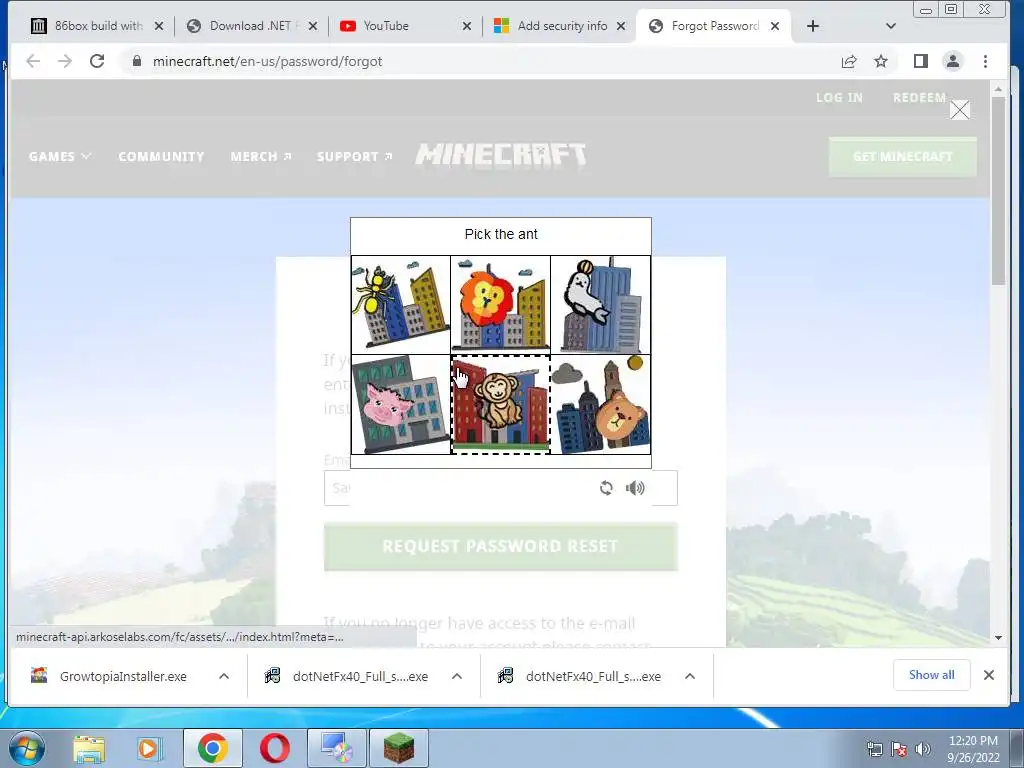This screenshot has height=768, width=1024.
Task: Close the Add security info tab
Action: [621, 26]
